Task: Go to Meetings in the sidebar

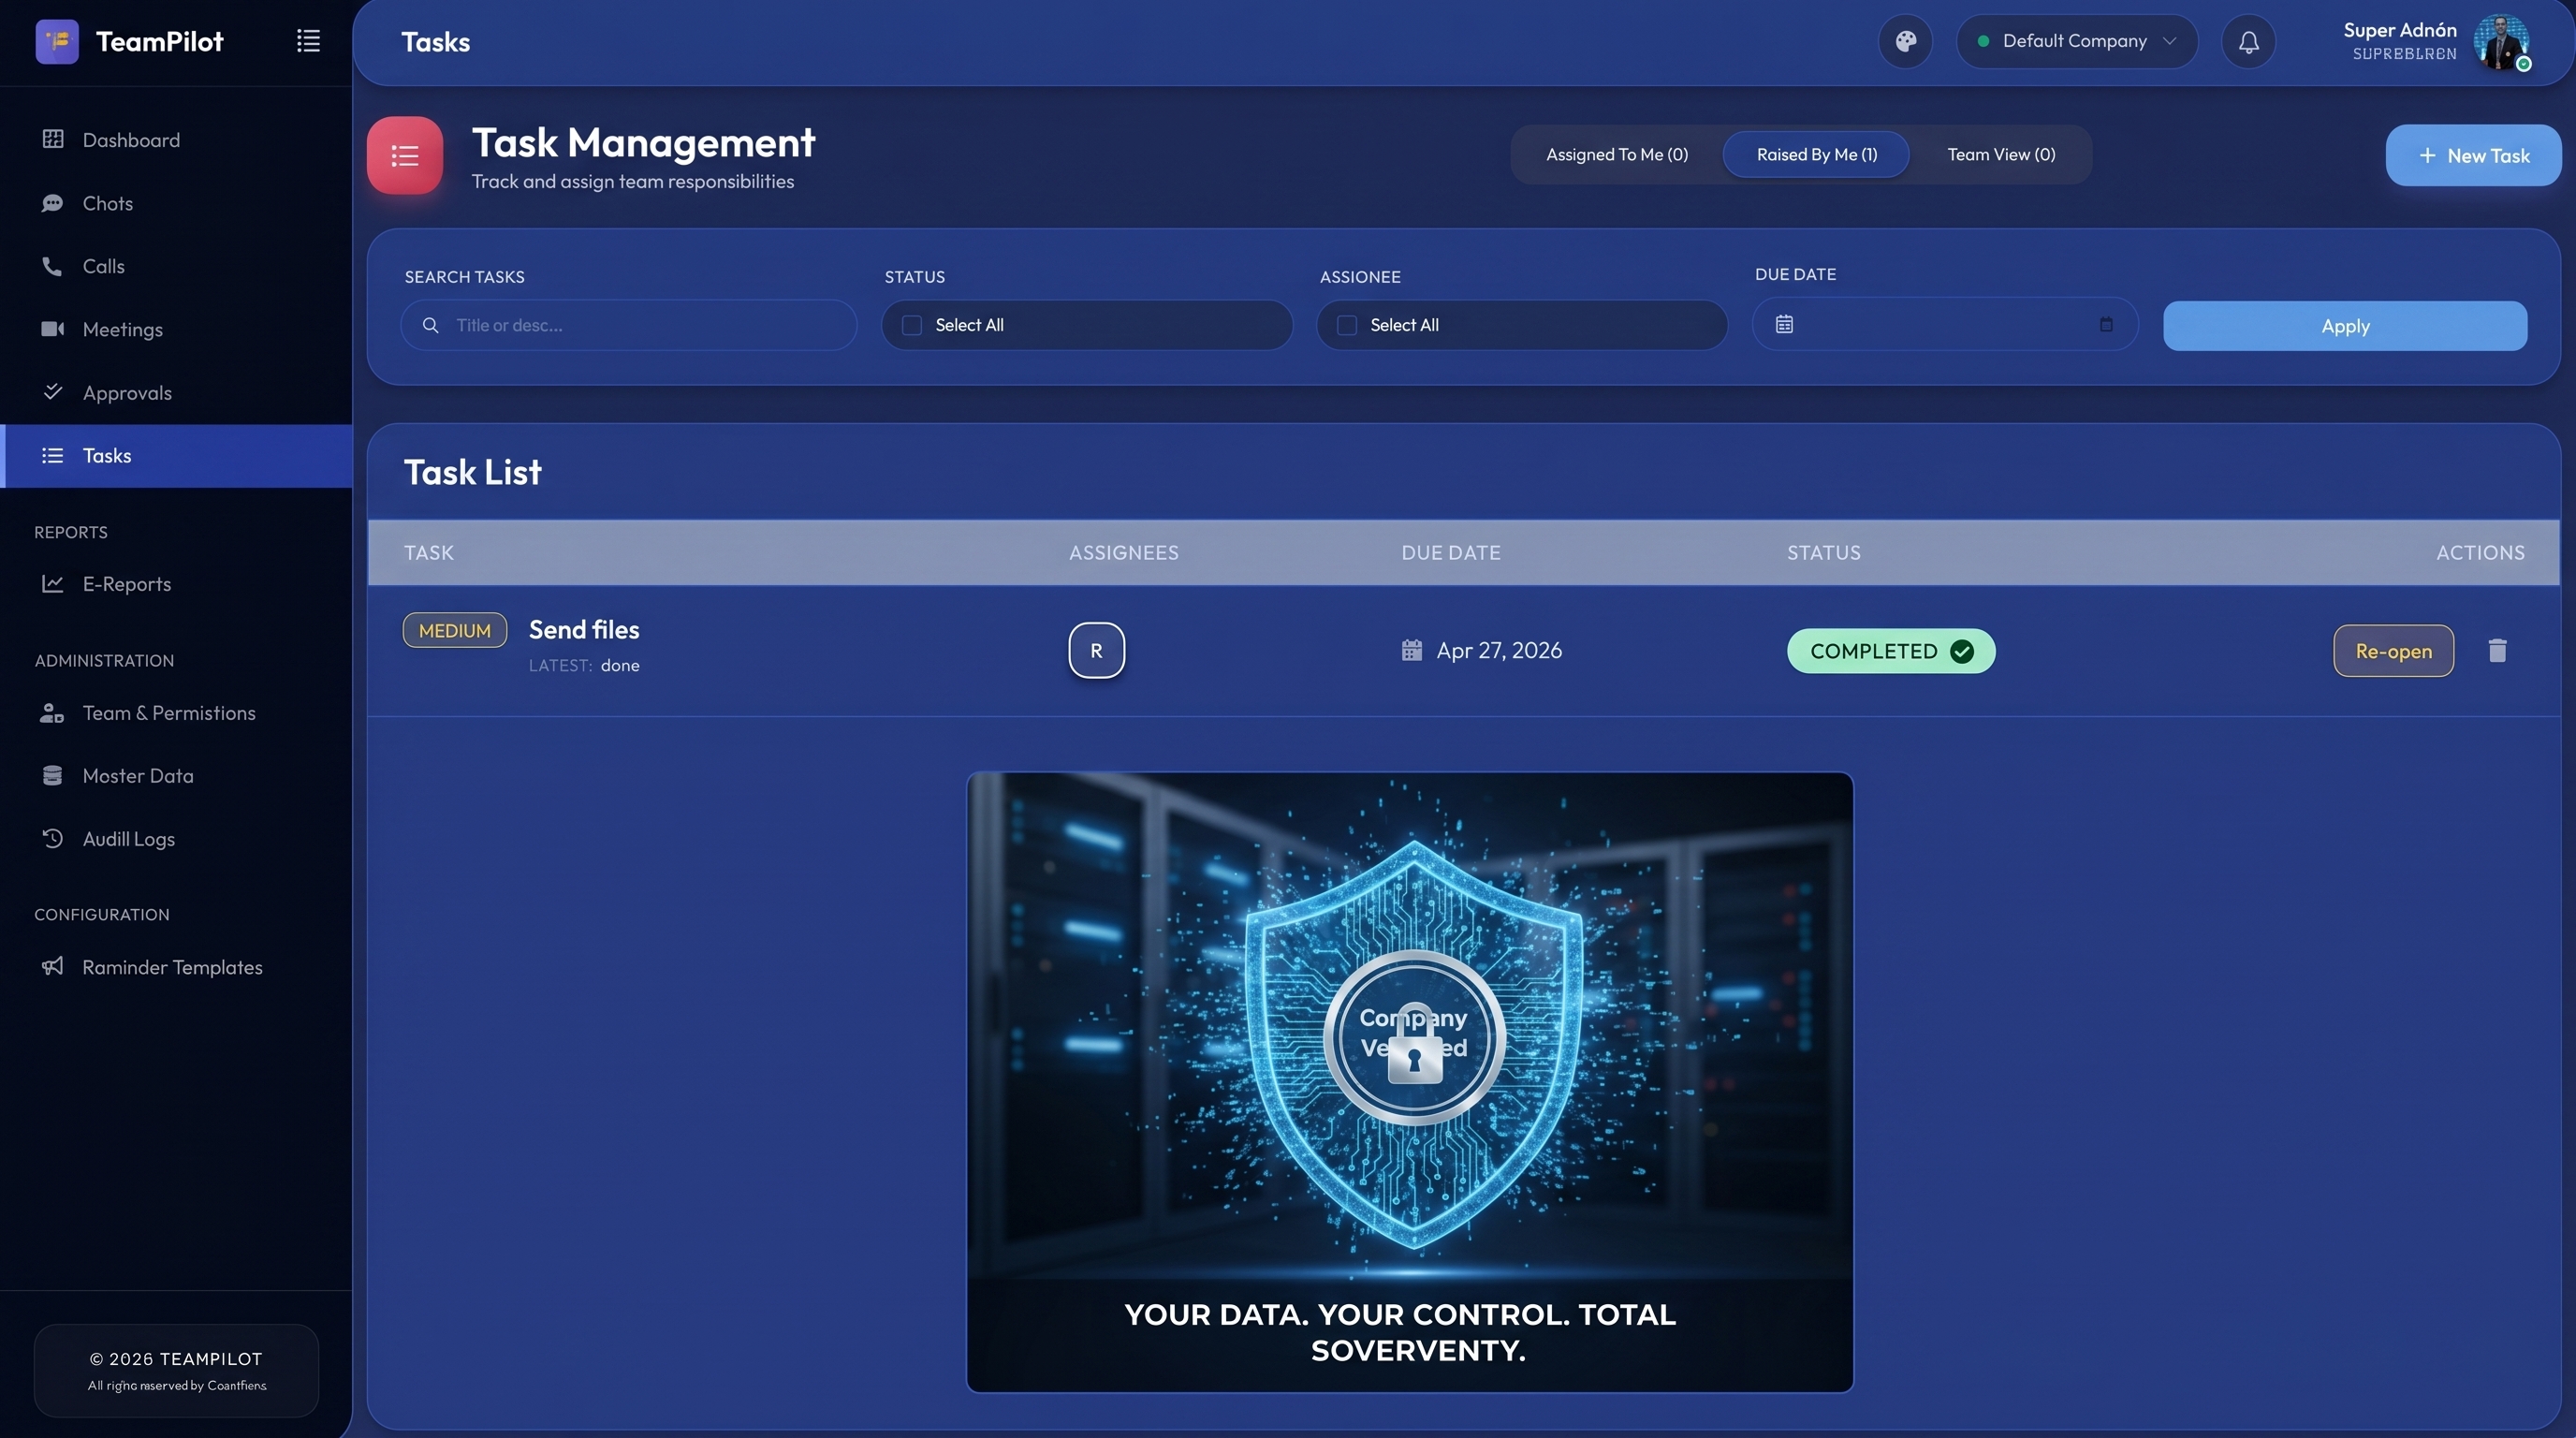Action: pos(176,329)
